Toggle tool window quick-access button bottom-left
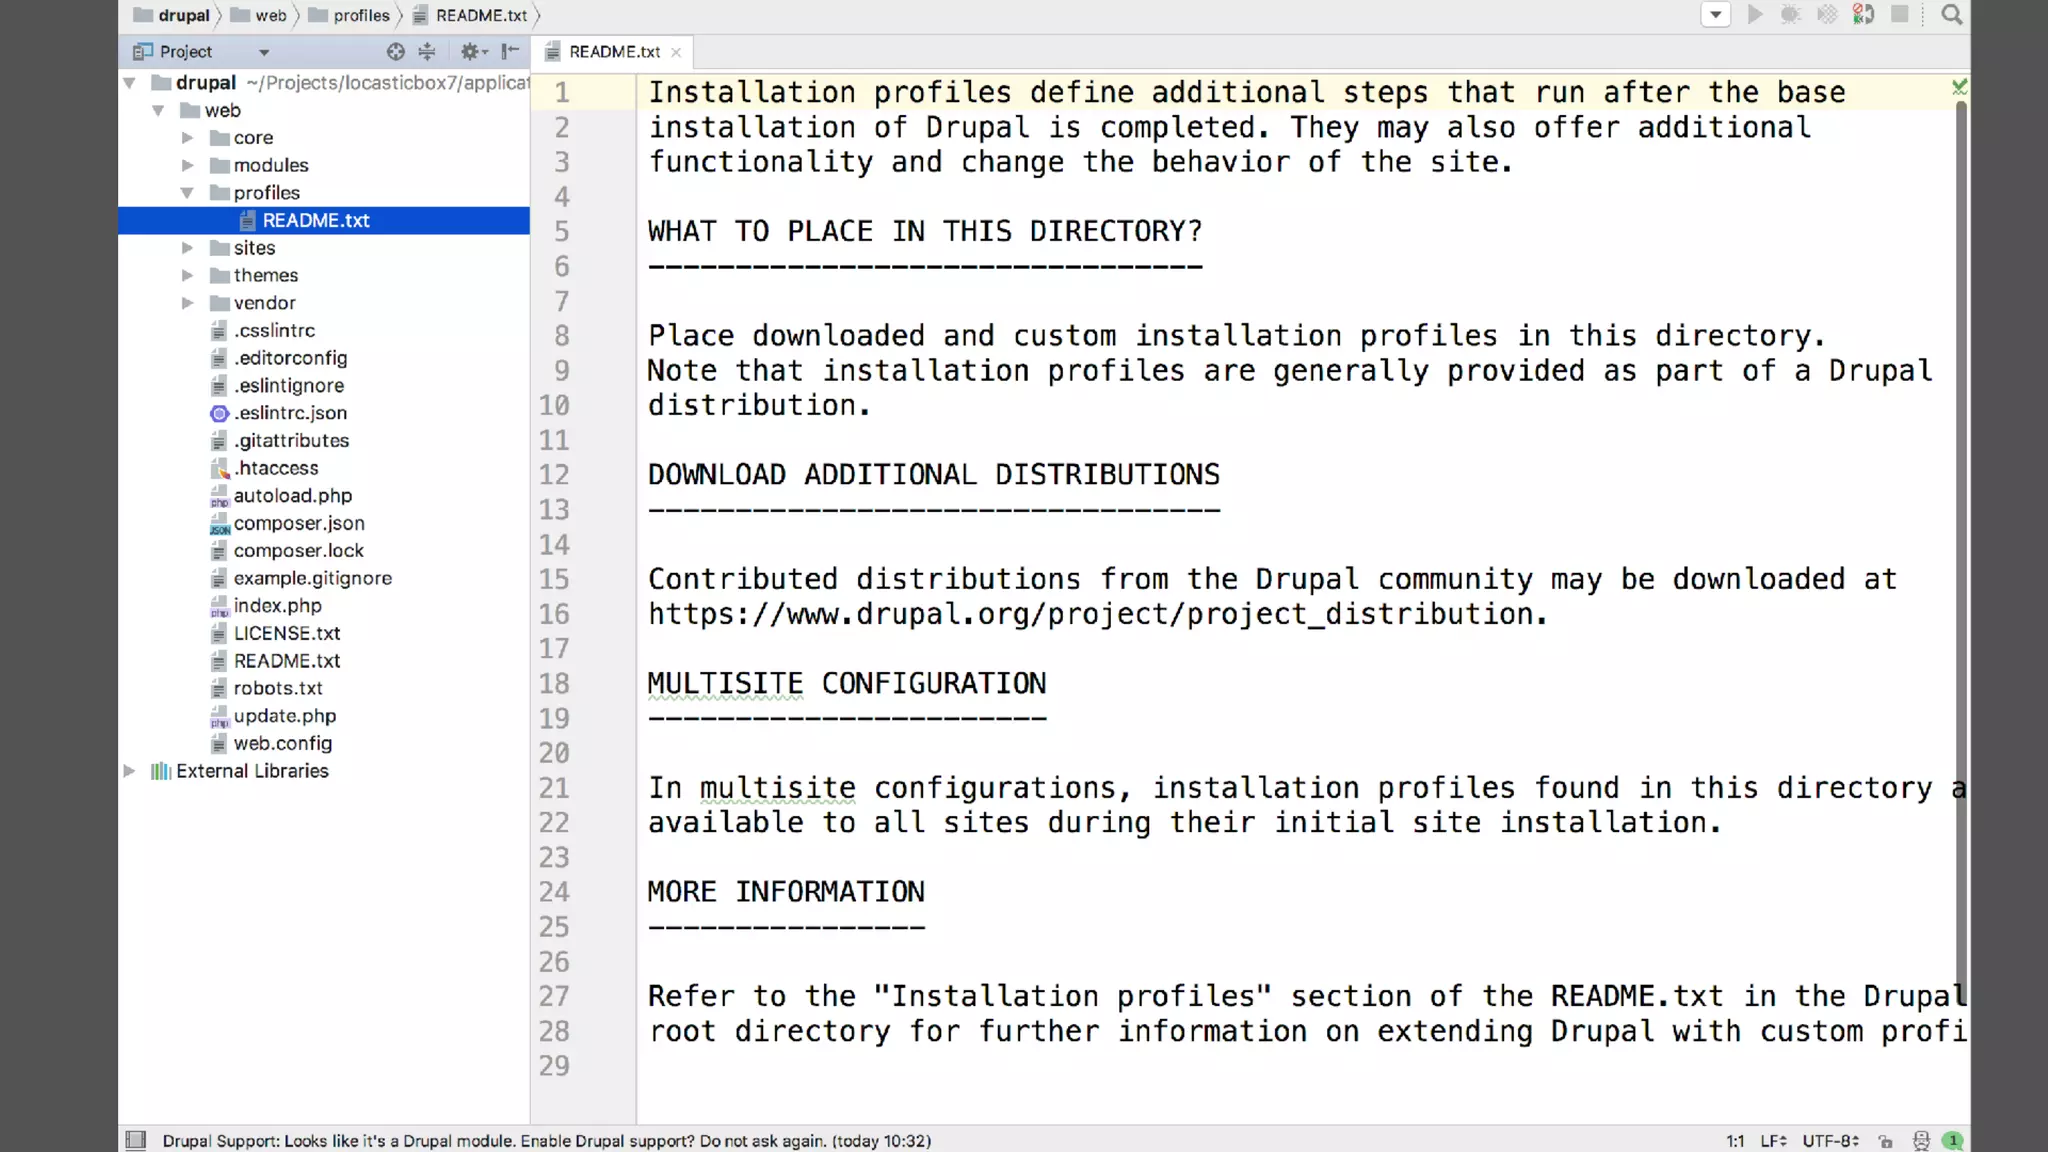This screenshot has height=1152, width=2048. pos(136,1141)
